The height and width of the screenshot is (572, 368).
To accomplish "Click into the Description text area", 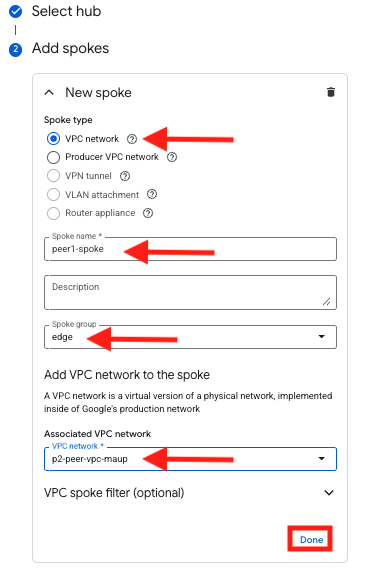I will [x=190, y=293].
